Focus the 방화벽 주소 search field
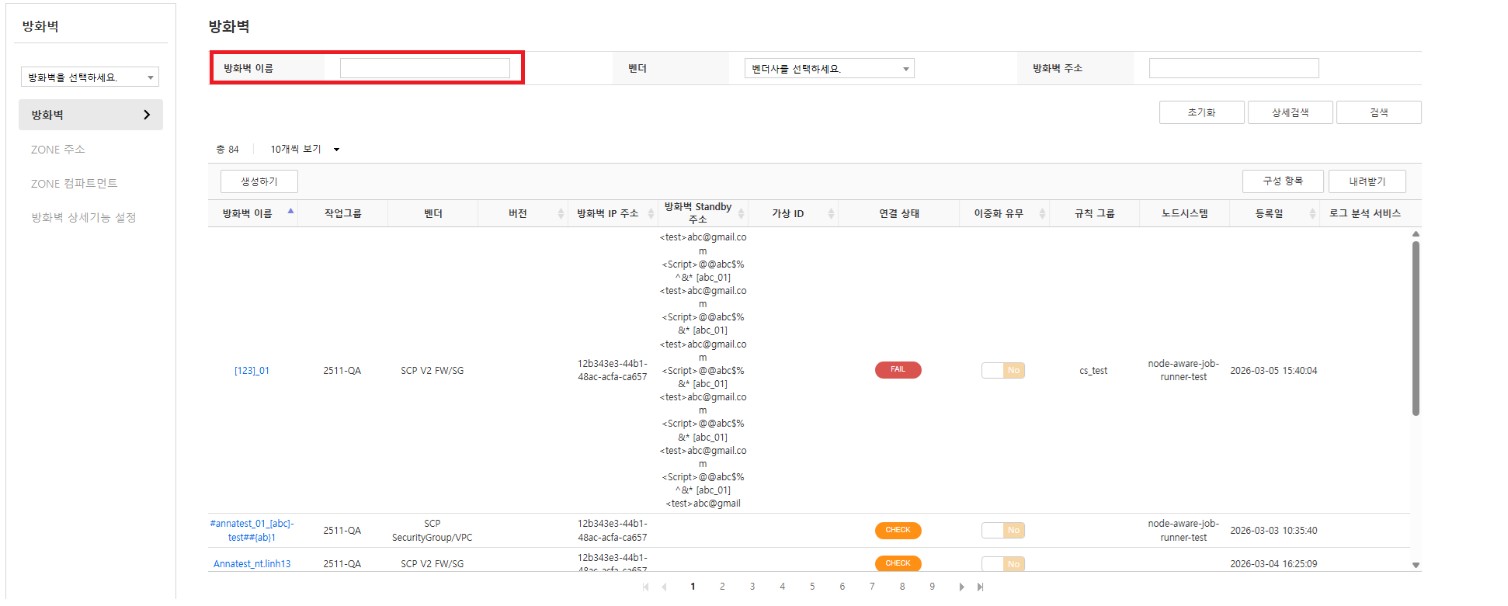Screen dimensions: 1508x606 tap(1234, 68)
